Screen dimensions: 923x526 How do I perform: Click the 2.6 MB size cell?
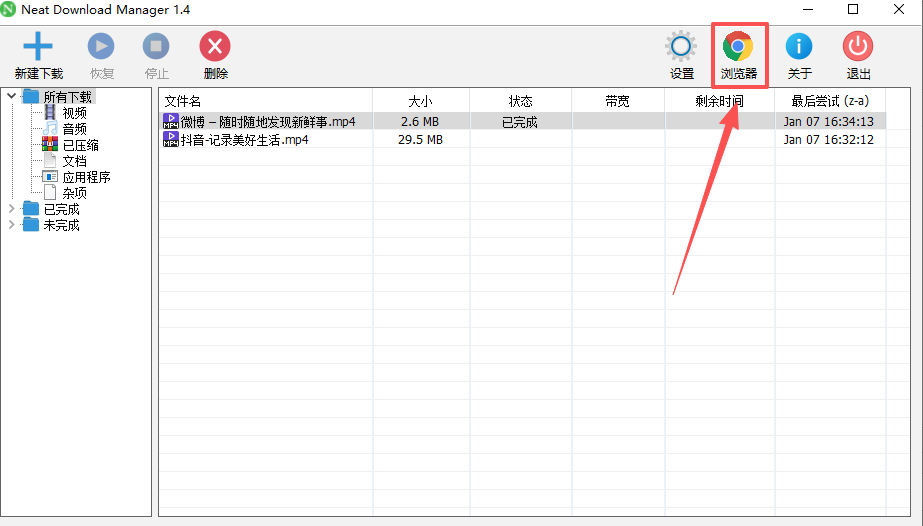coord(420,122)
